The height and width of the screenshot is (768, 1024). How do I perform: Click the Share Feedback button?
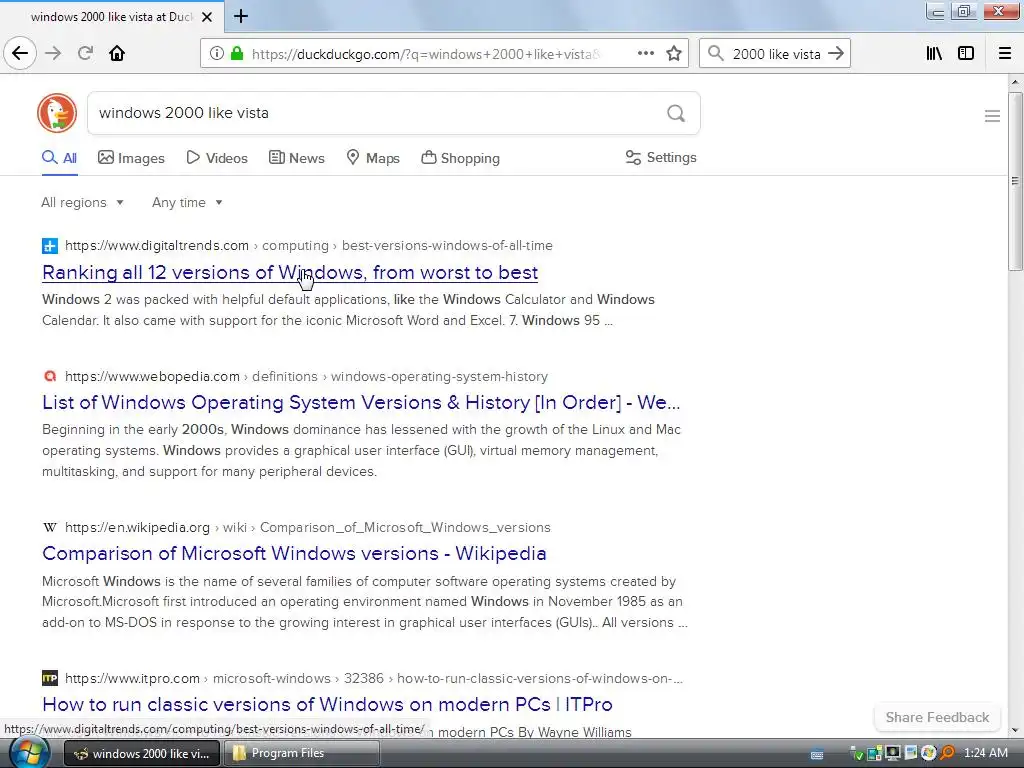click(937, 717)
